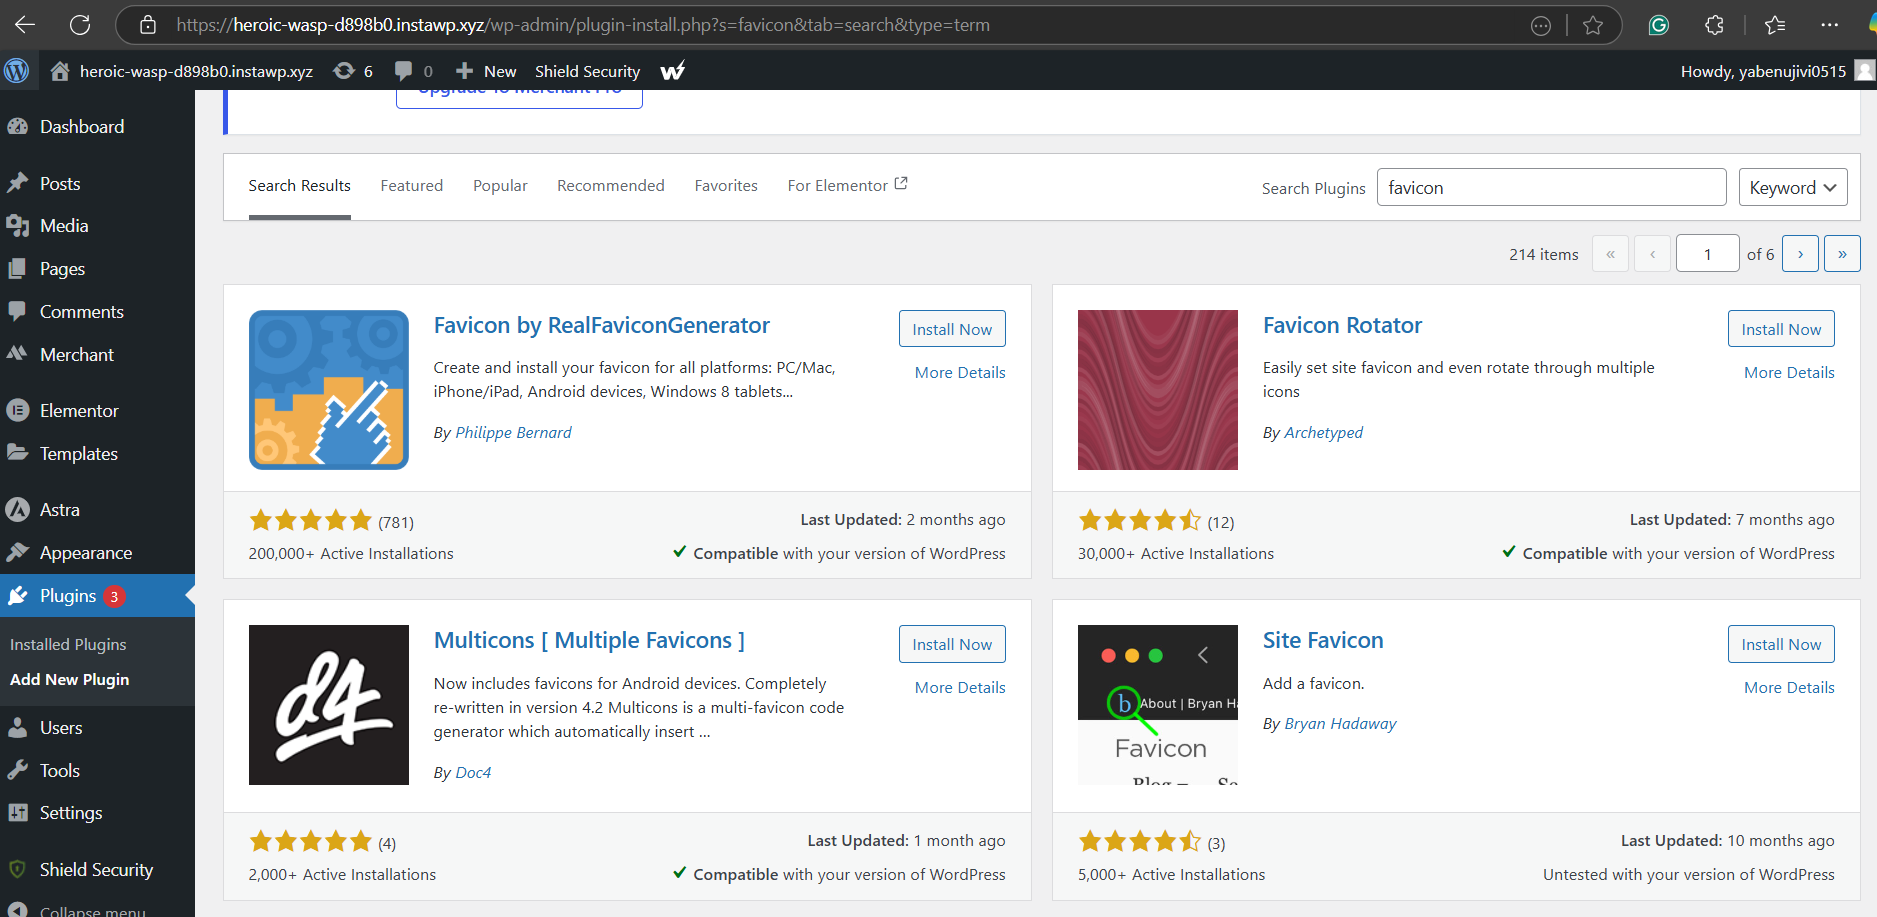Screen dimensions: 1877x917
Task: Install Site Favicon plugin
Action: 1781,644
